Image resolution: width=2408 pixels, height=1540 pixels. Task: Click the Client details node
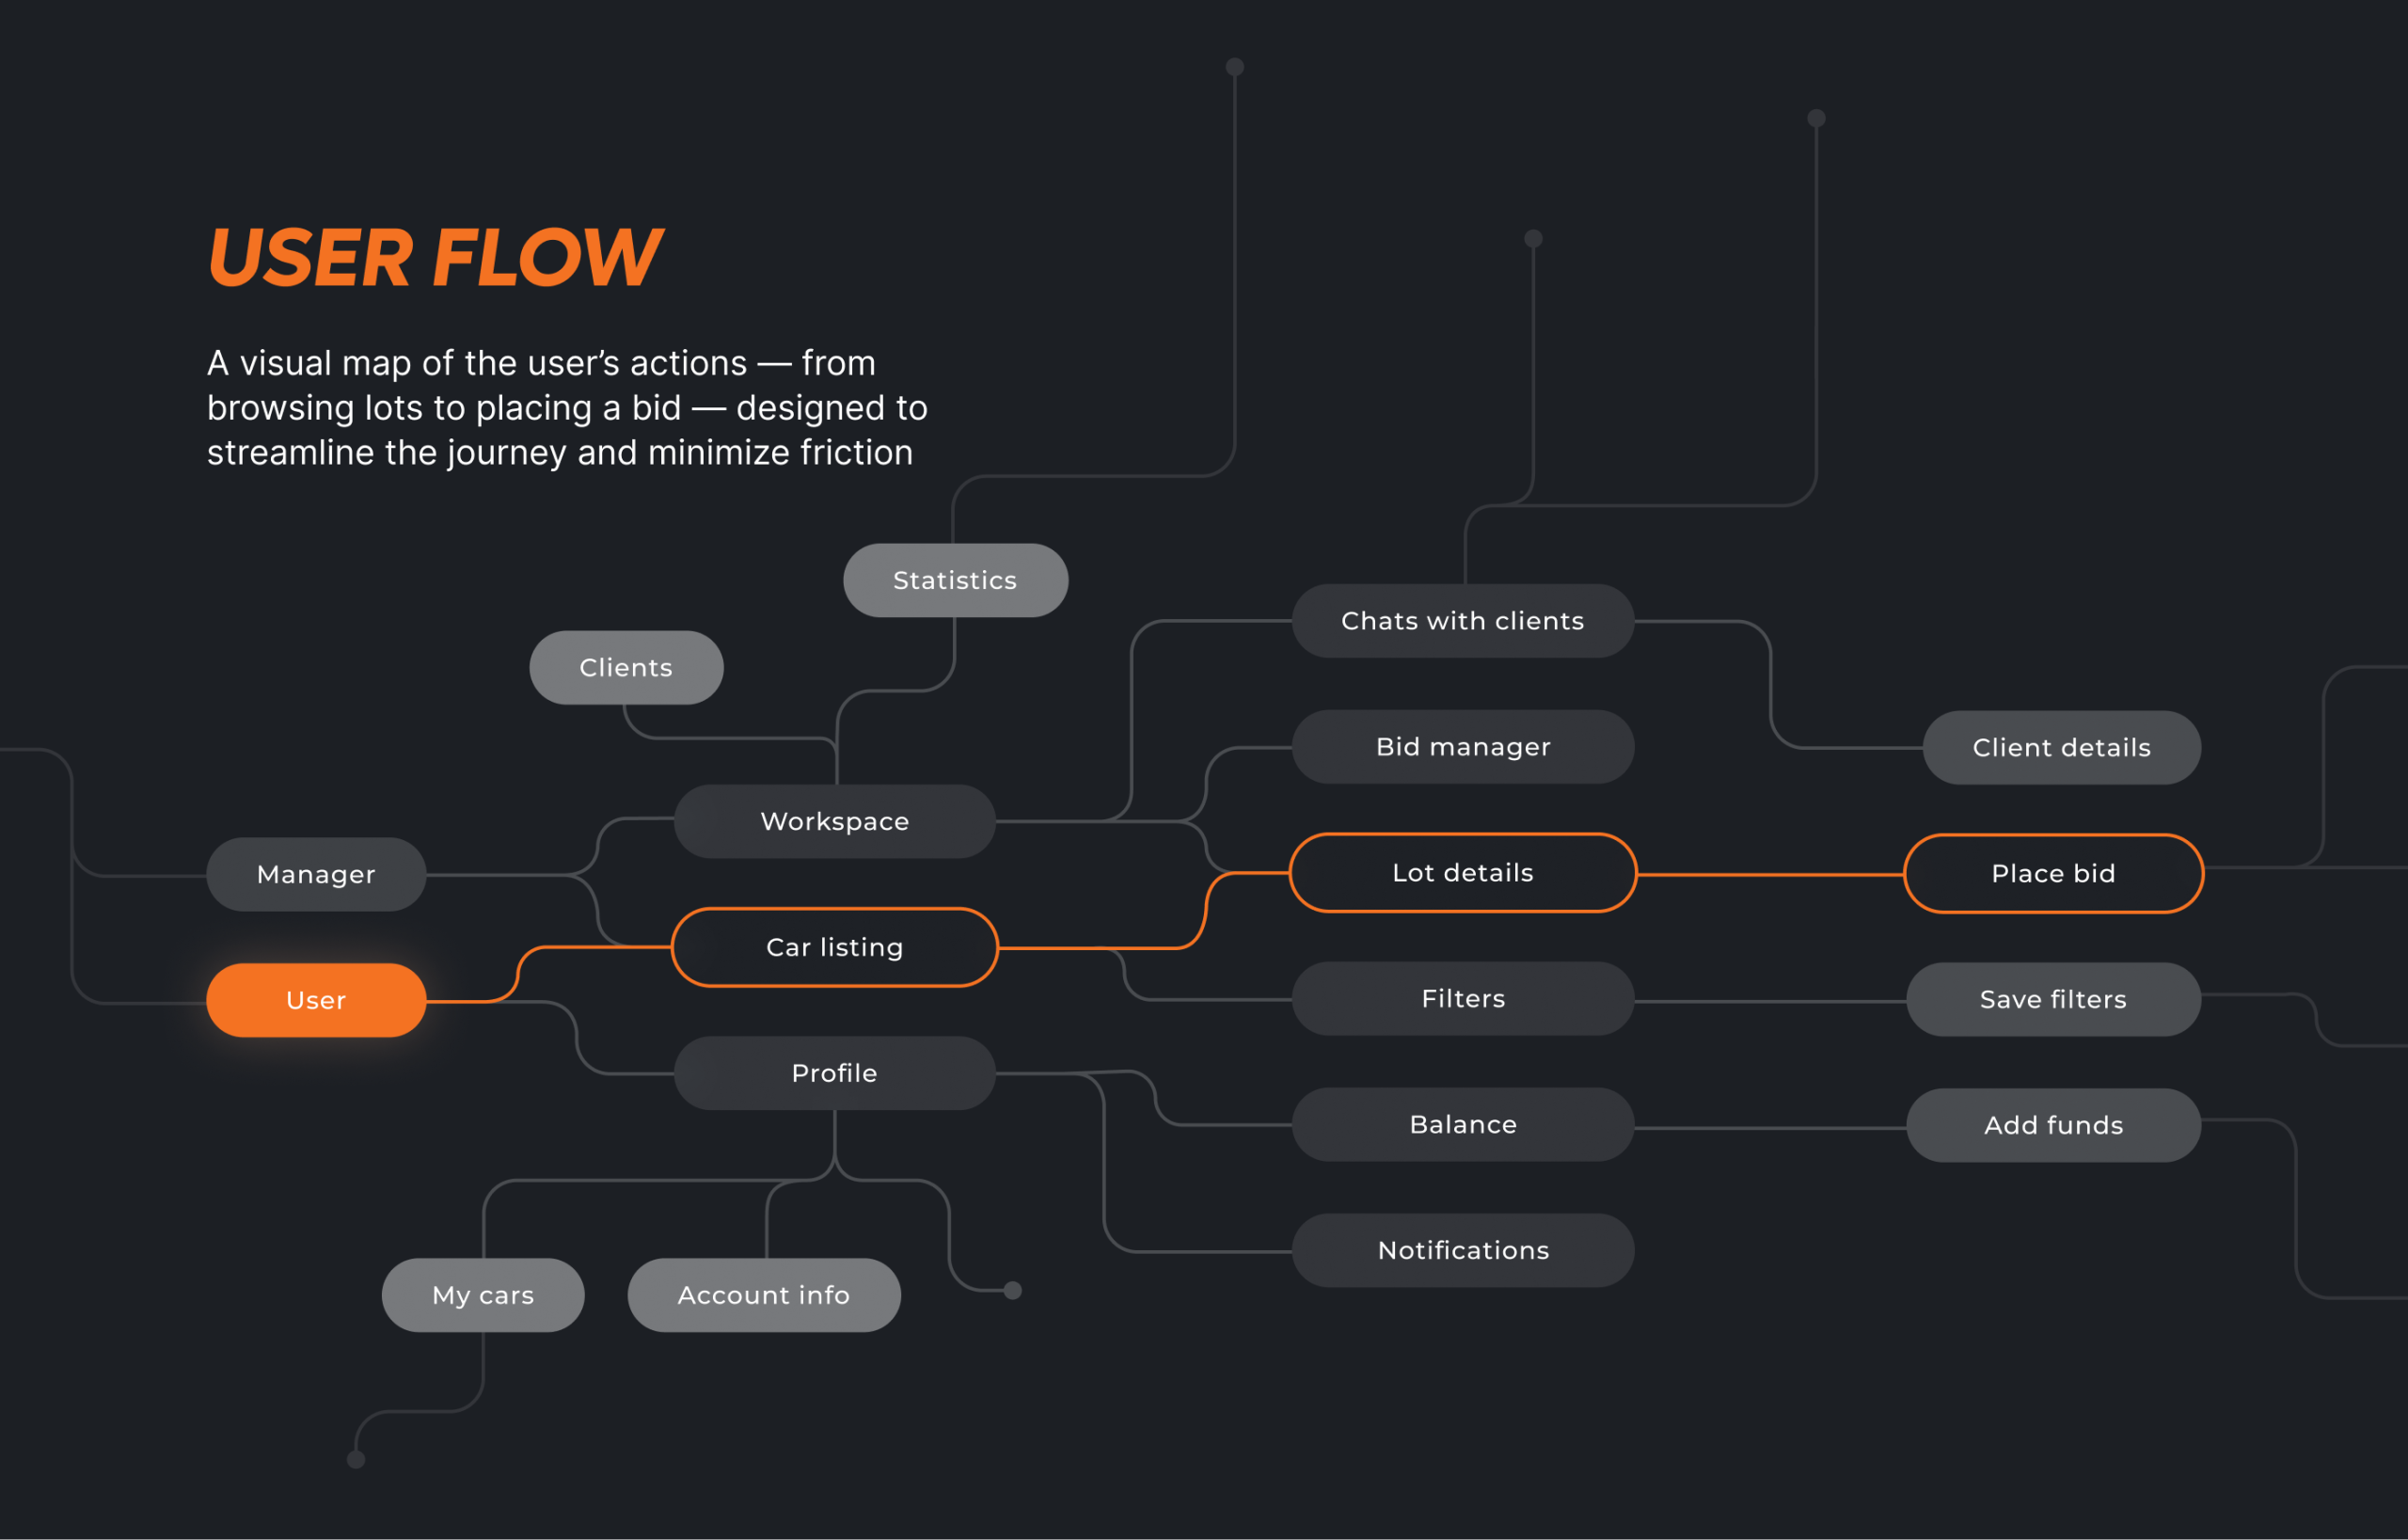point(2061,747)
